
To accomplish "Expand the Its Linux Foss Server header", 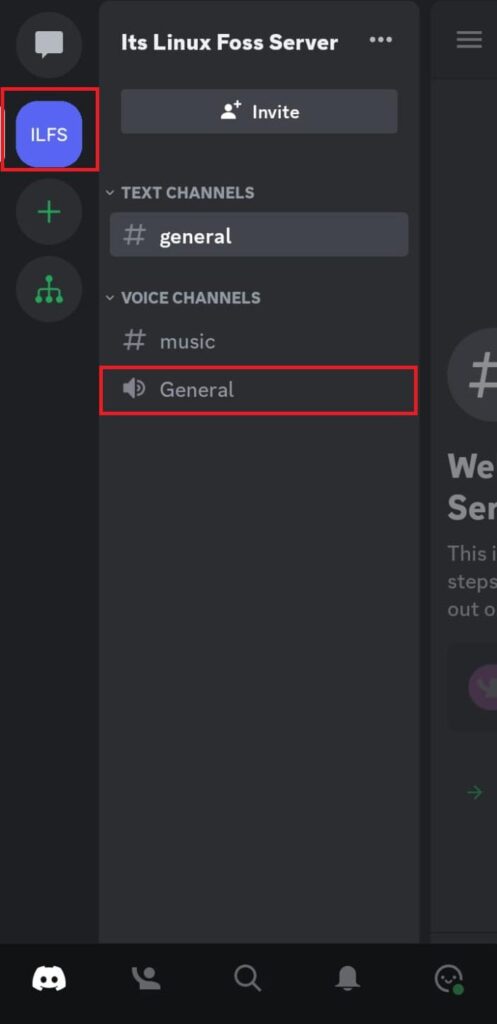I will tap(229, 42).
